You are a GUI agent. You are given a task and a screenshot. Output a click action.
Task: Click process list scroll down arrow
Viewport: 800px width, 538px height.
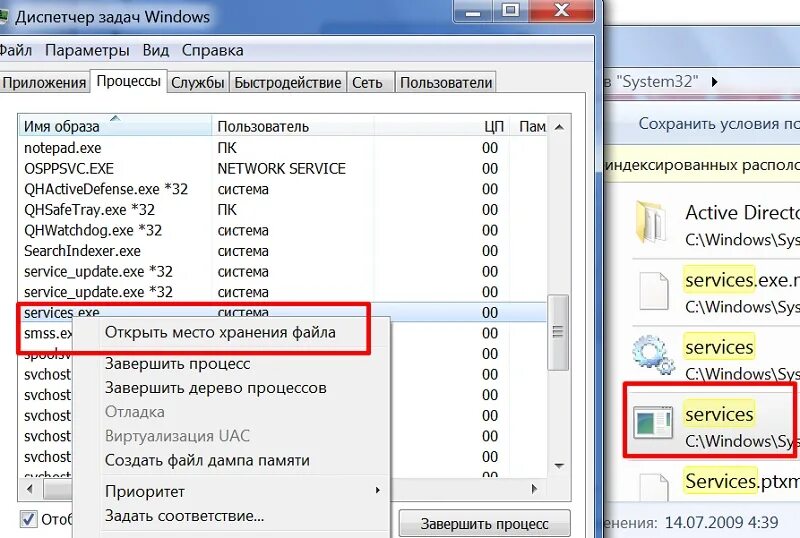tap(559, 466)
